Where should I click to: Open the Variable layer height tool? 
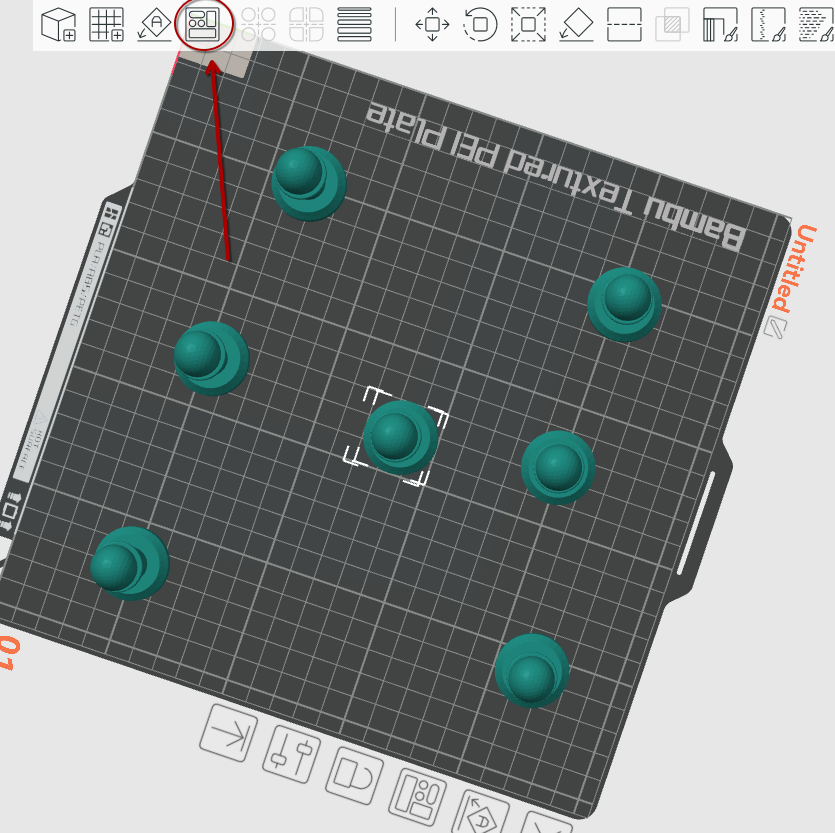point(354,24)
